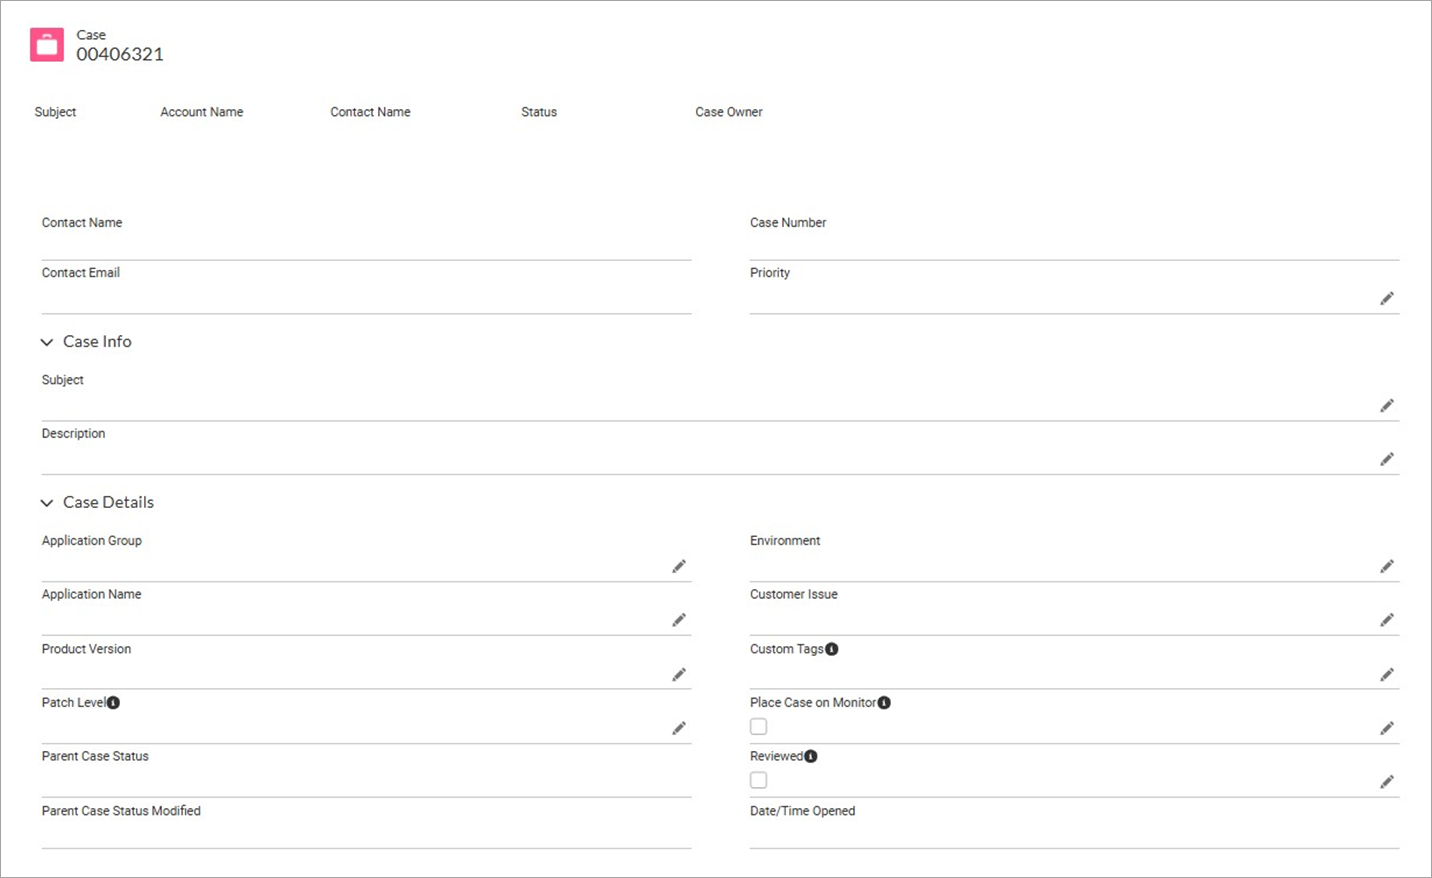Edit Product Version with its pencil icon

(679, 674)
